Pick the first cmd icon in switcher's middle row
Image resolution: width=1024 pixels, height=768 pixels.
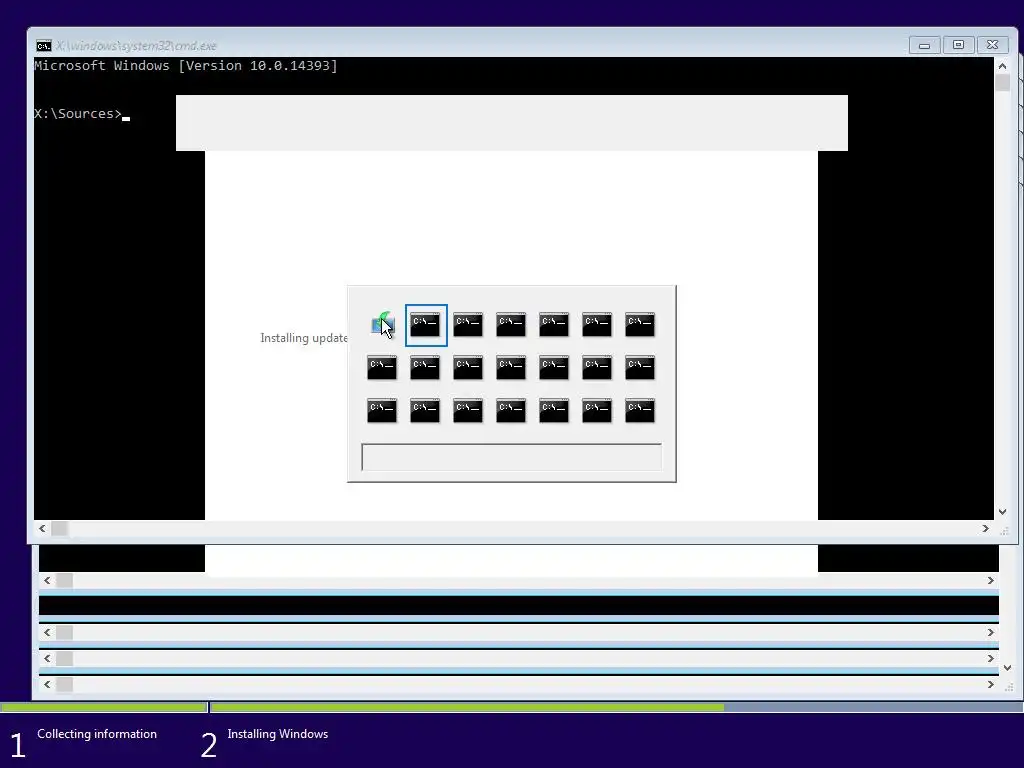tap(382, 368)
